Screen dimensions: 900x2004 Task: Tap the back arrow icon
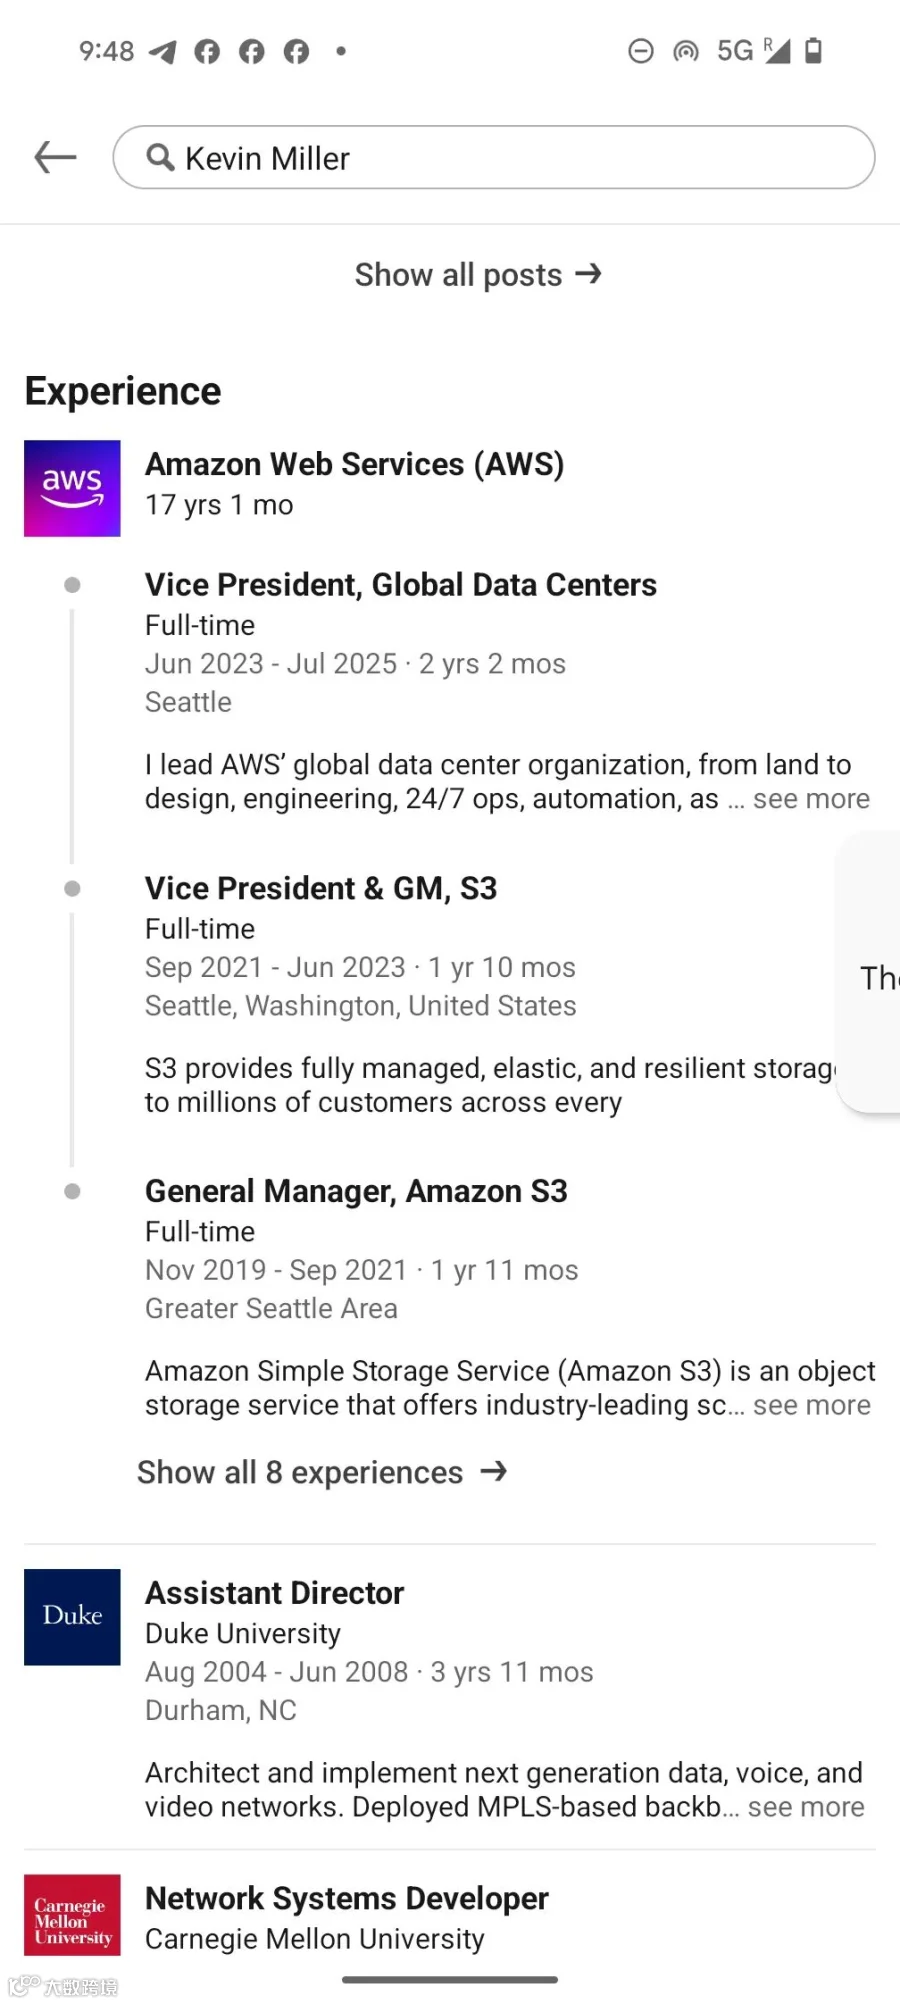[x=55, y=157]
